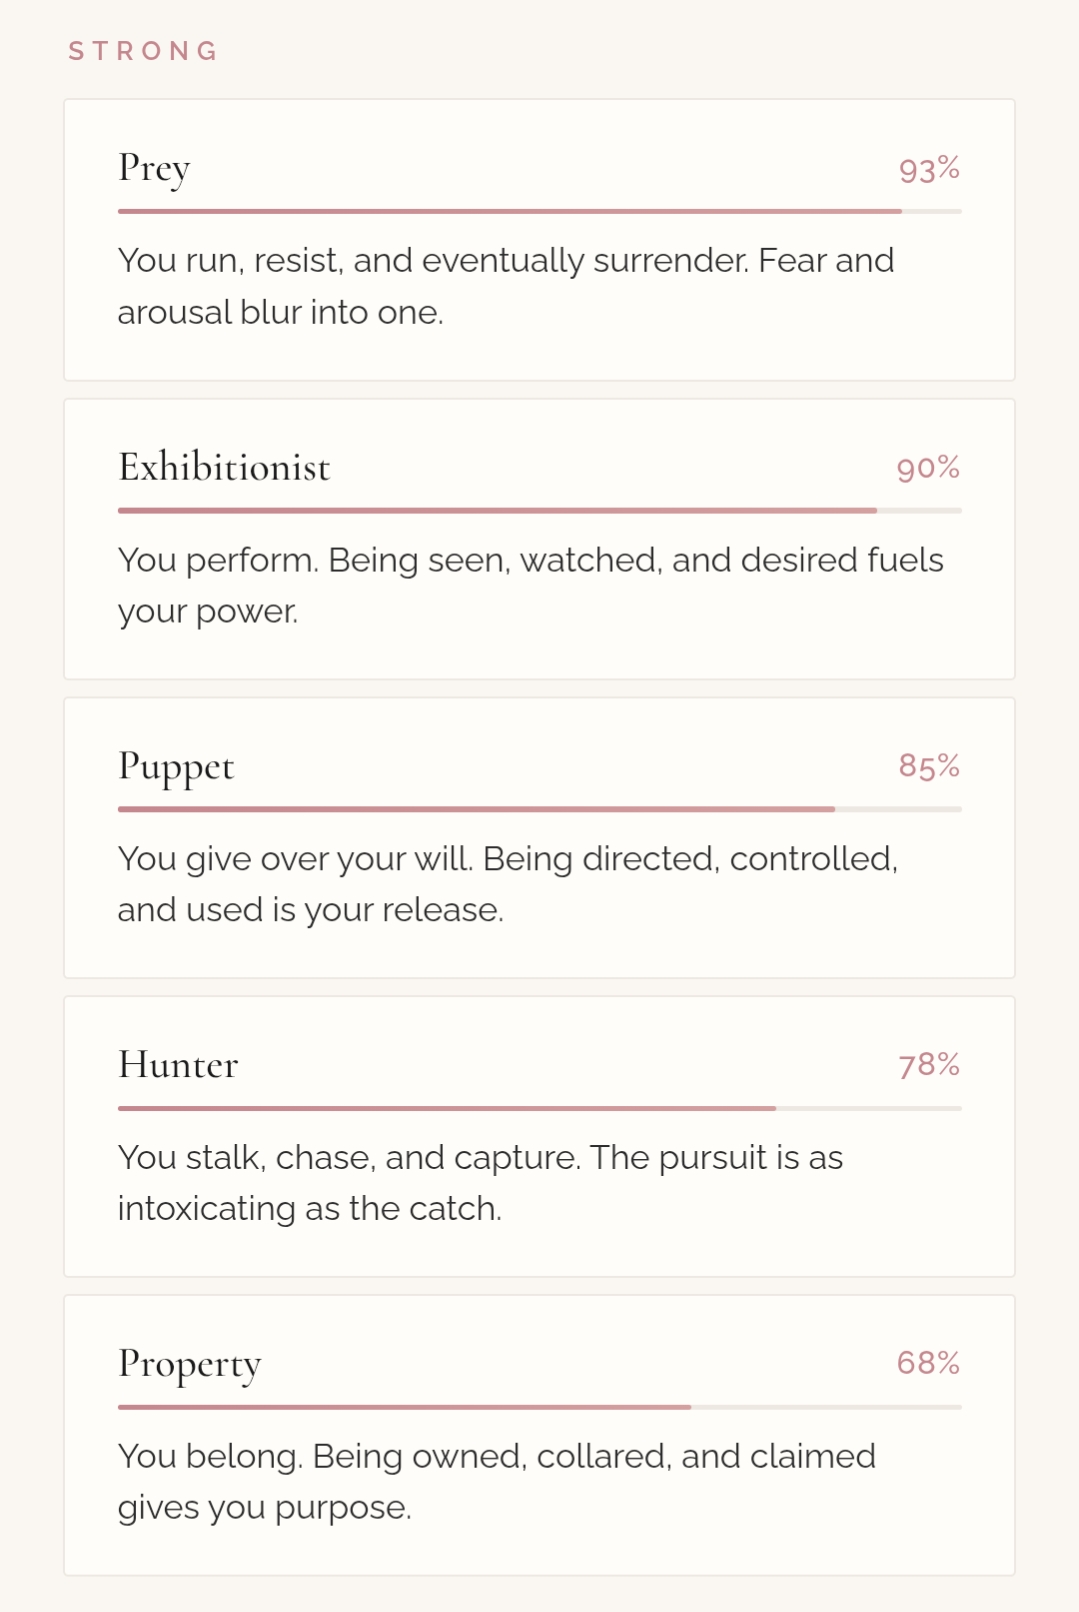Open the Puppet result title
1079x1612 pixels.
point(176,766)
